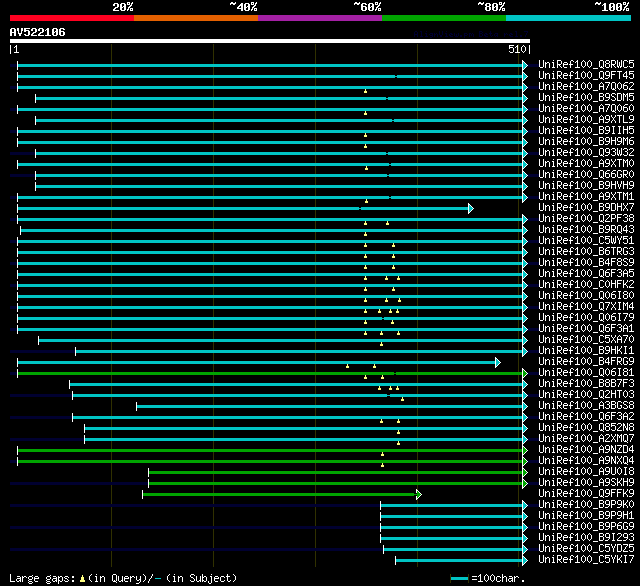Open UniRef100_A3BGS8 entry
The width and height of the screenshot is (640, 586).
(586, 406)
